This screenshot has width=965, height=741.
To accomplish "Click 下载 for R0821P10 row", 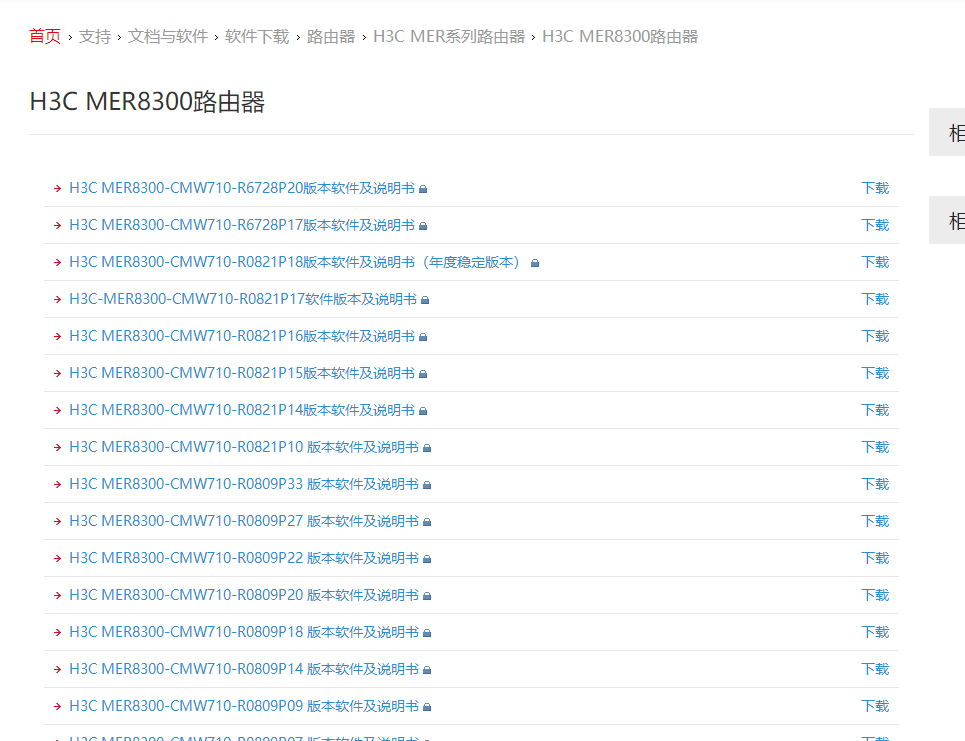I will (x=875, y=447).
